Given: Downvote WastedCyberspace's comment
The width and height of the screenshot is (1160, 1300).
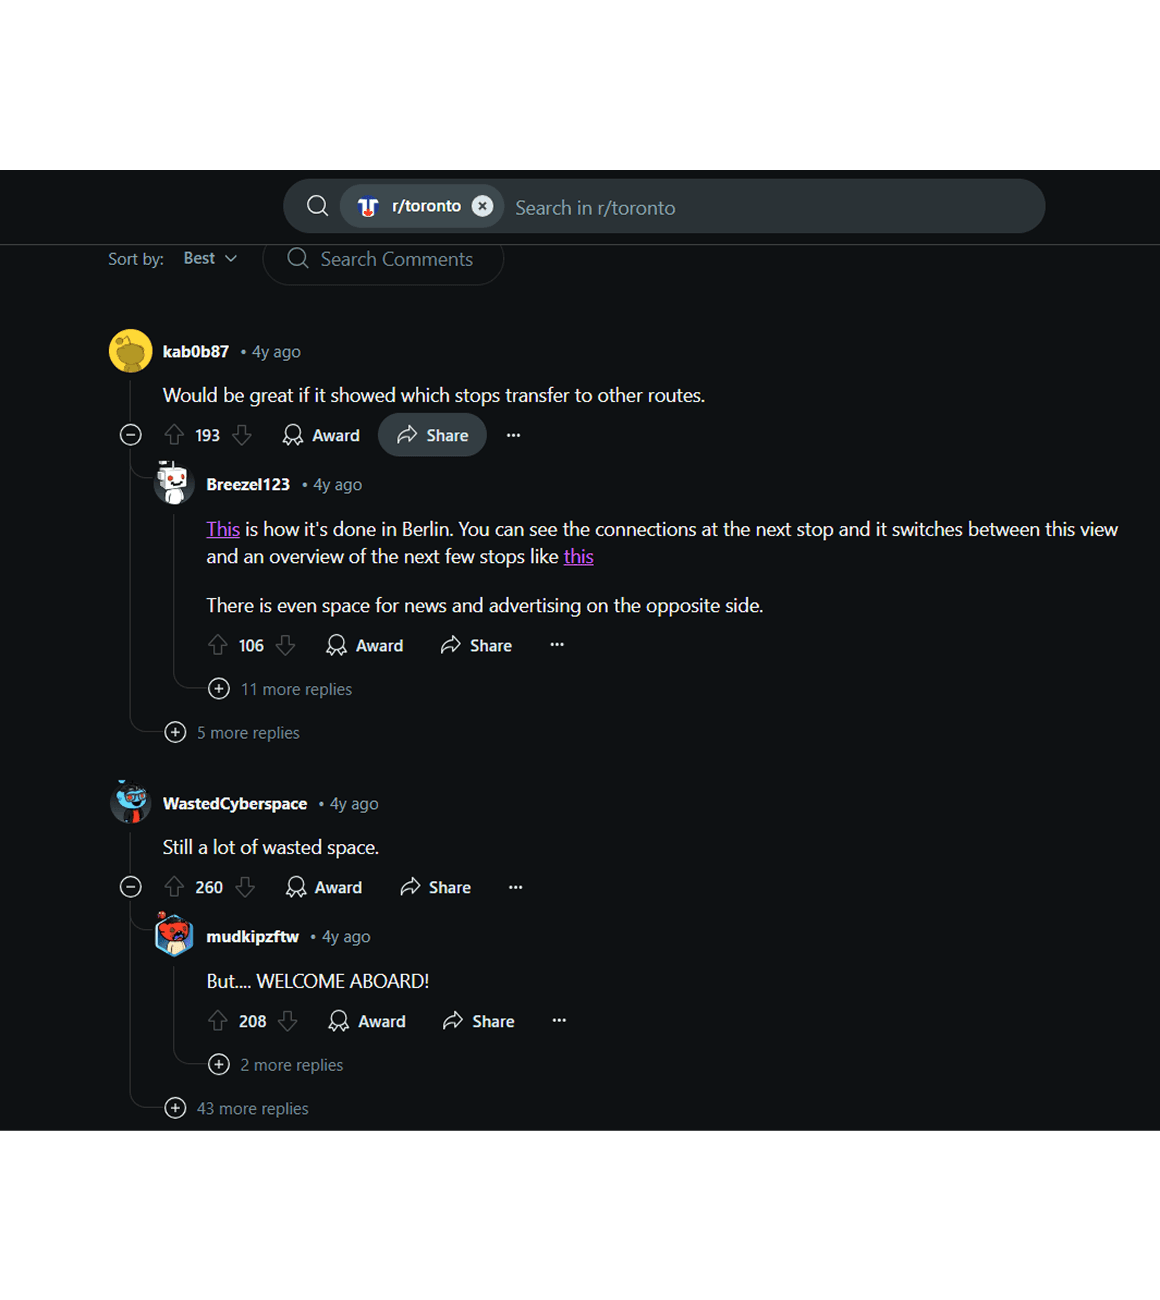Looking at the screenshot, I should point(245,887).
